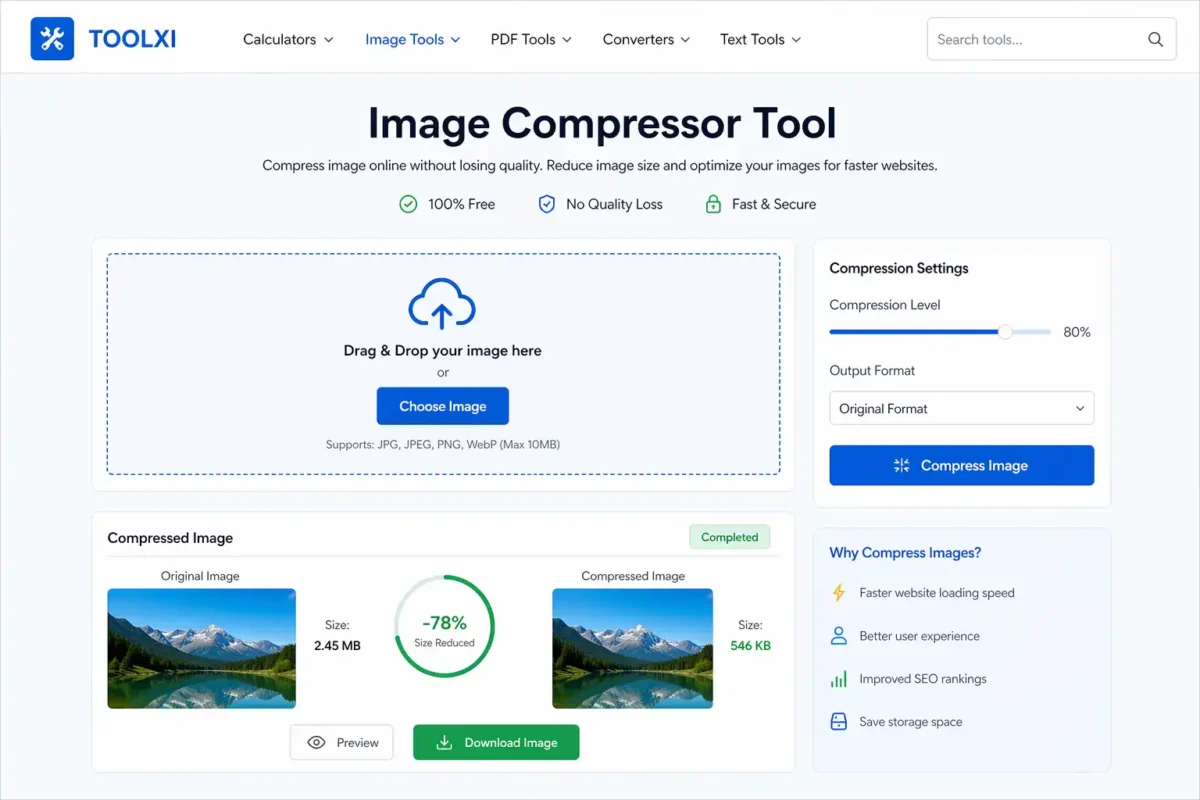Click the lightning bolt speed icon
Image resolution: width=1200 pixels, height=800 pixels.
(839, 593)
